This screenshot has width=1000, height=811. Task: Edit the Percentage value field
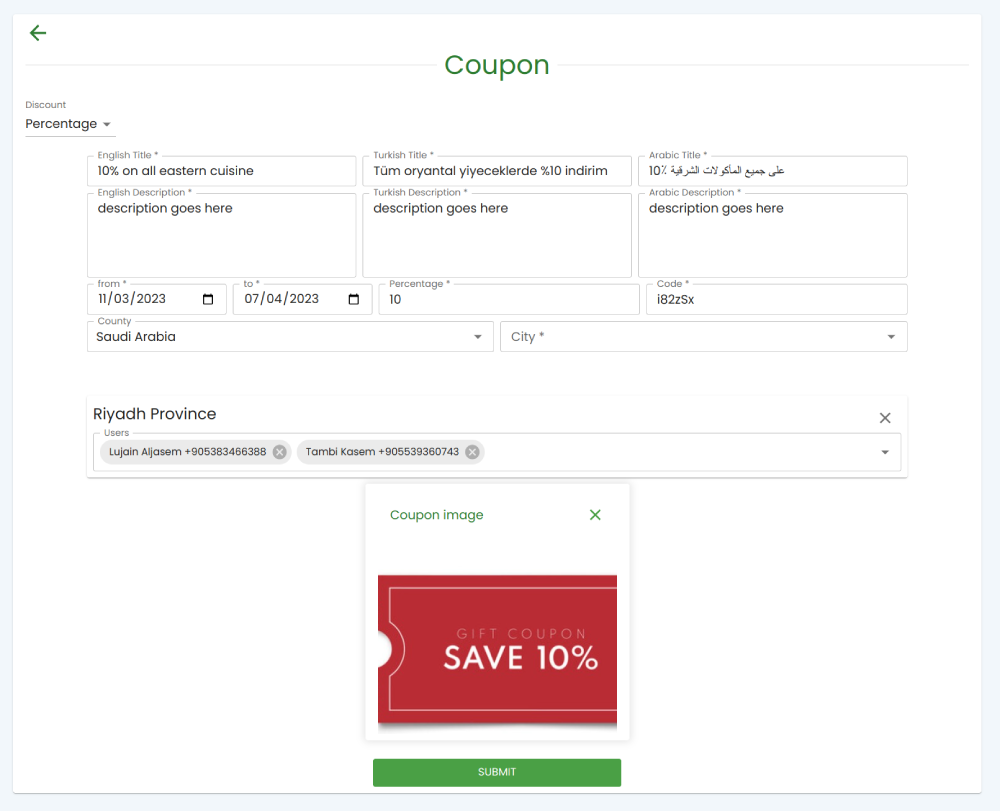[509, 299]
